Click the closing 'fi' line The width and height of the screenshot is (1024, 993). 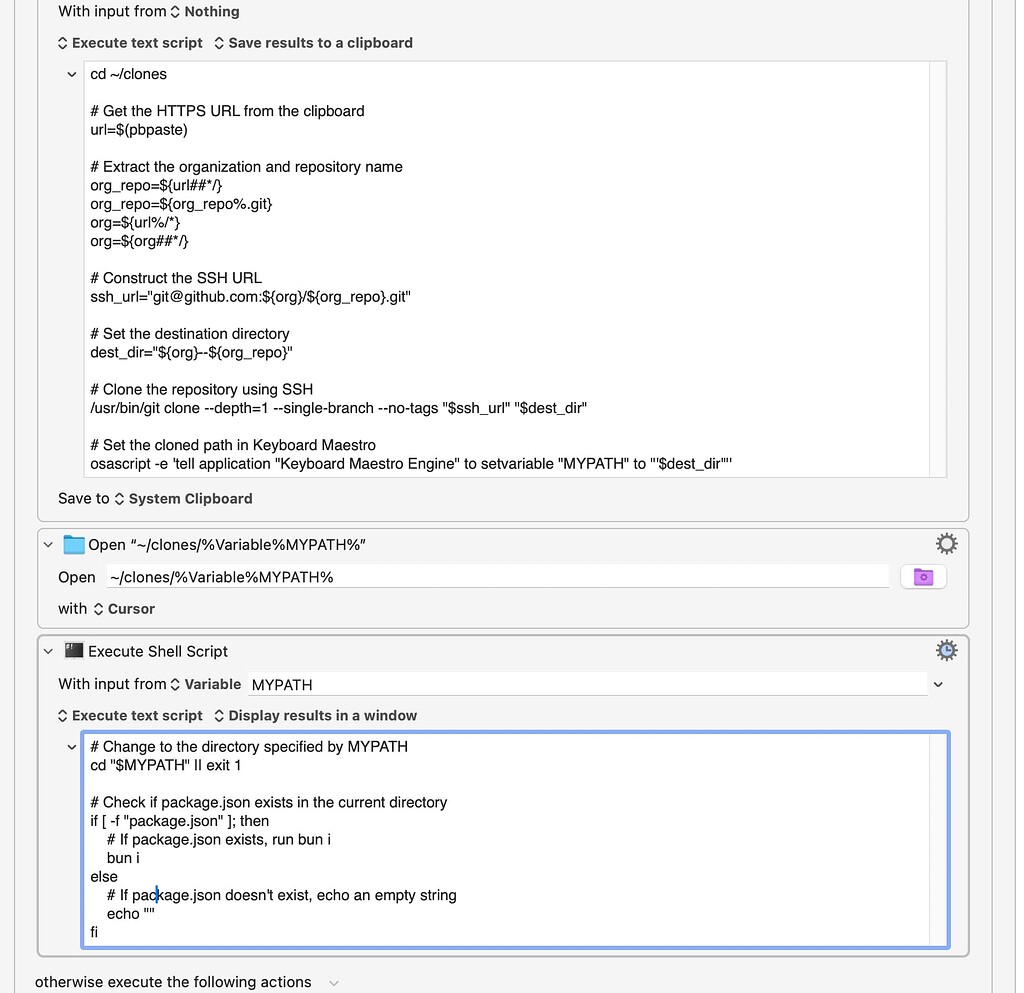[94, 932]
